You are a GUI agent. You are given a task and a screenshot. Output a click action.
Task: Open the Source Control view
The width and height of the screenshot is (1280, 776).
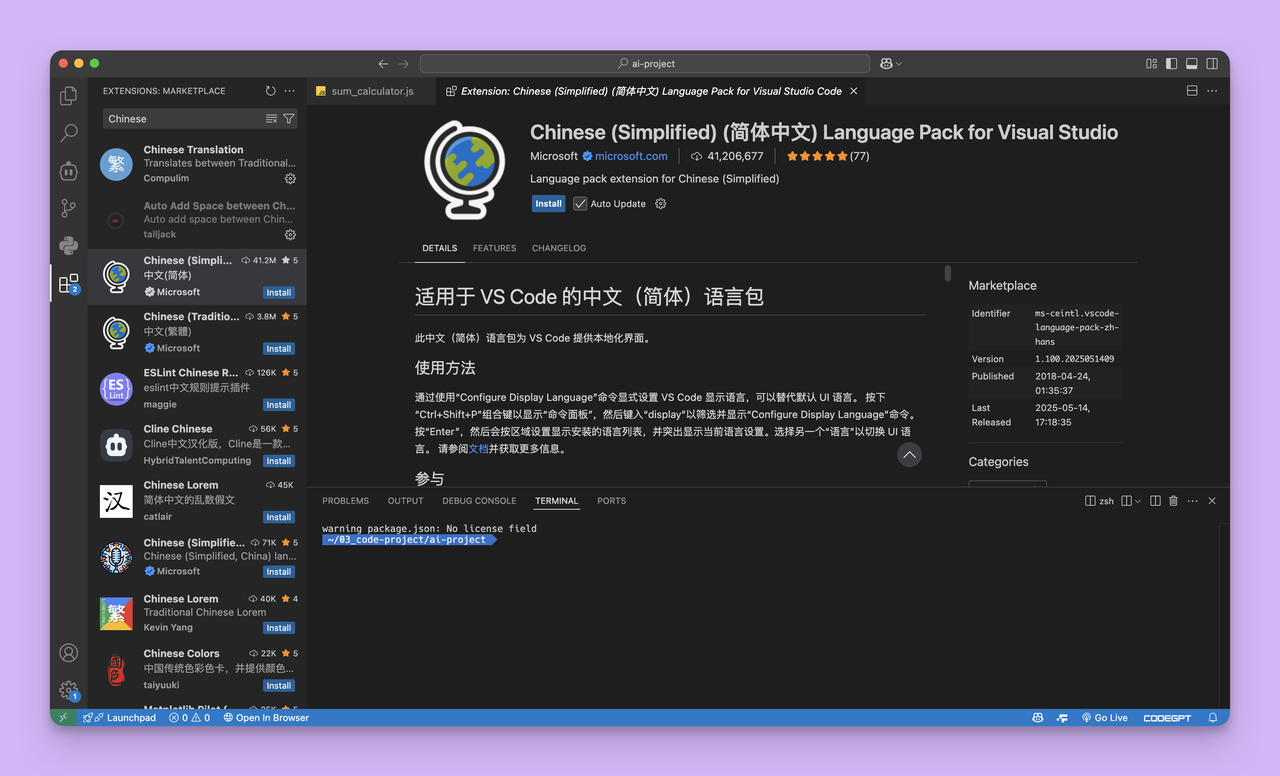(68, 208)
